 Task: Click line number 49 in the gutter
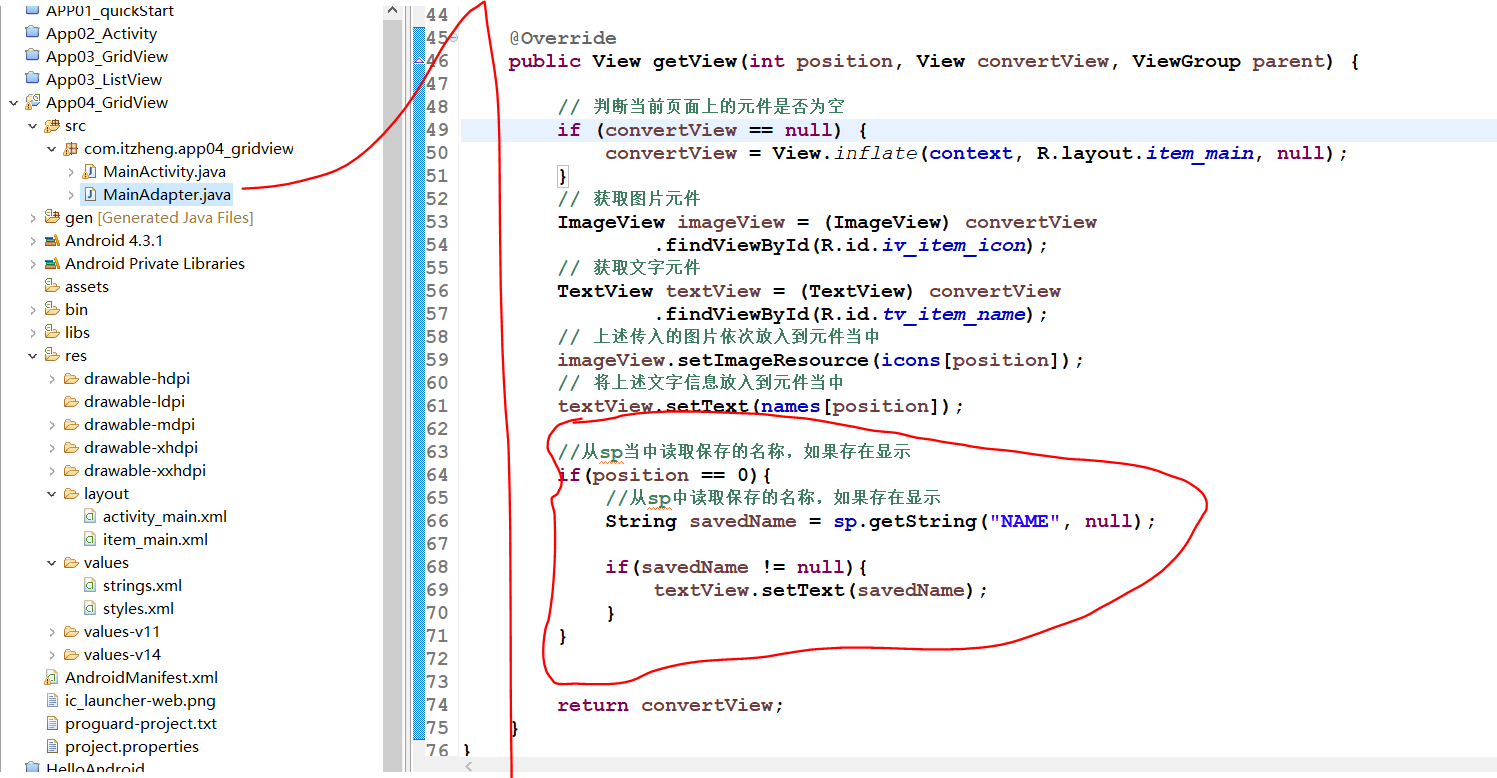437,130
